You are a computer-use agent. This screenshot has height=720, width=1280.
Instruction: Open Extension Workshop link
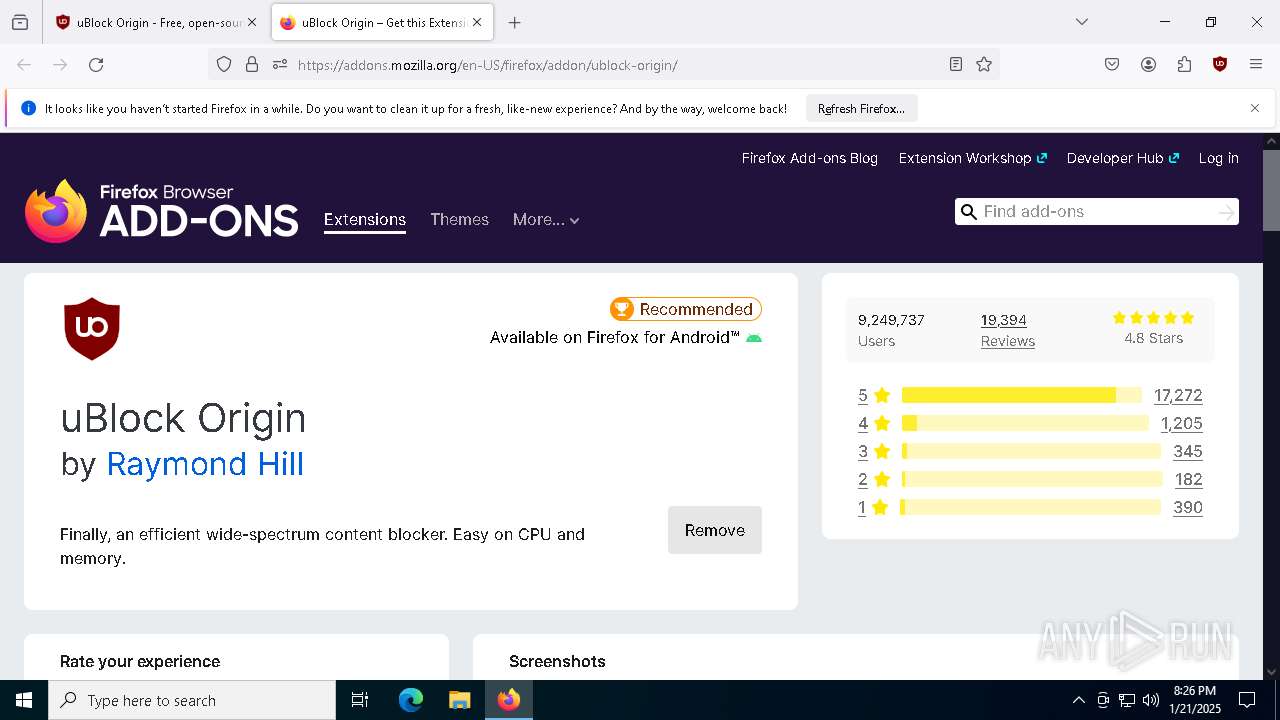click(x=972, y=158)
